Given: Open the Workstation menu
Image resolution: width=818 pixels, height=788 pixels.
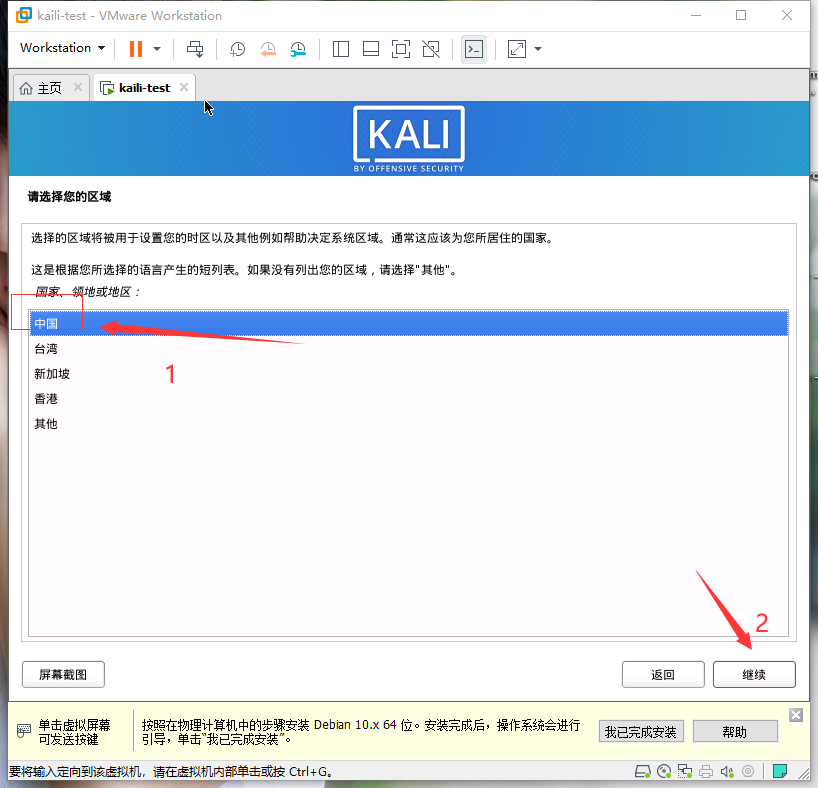Looking at the screenshot, I should coord(61,48).
